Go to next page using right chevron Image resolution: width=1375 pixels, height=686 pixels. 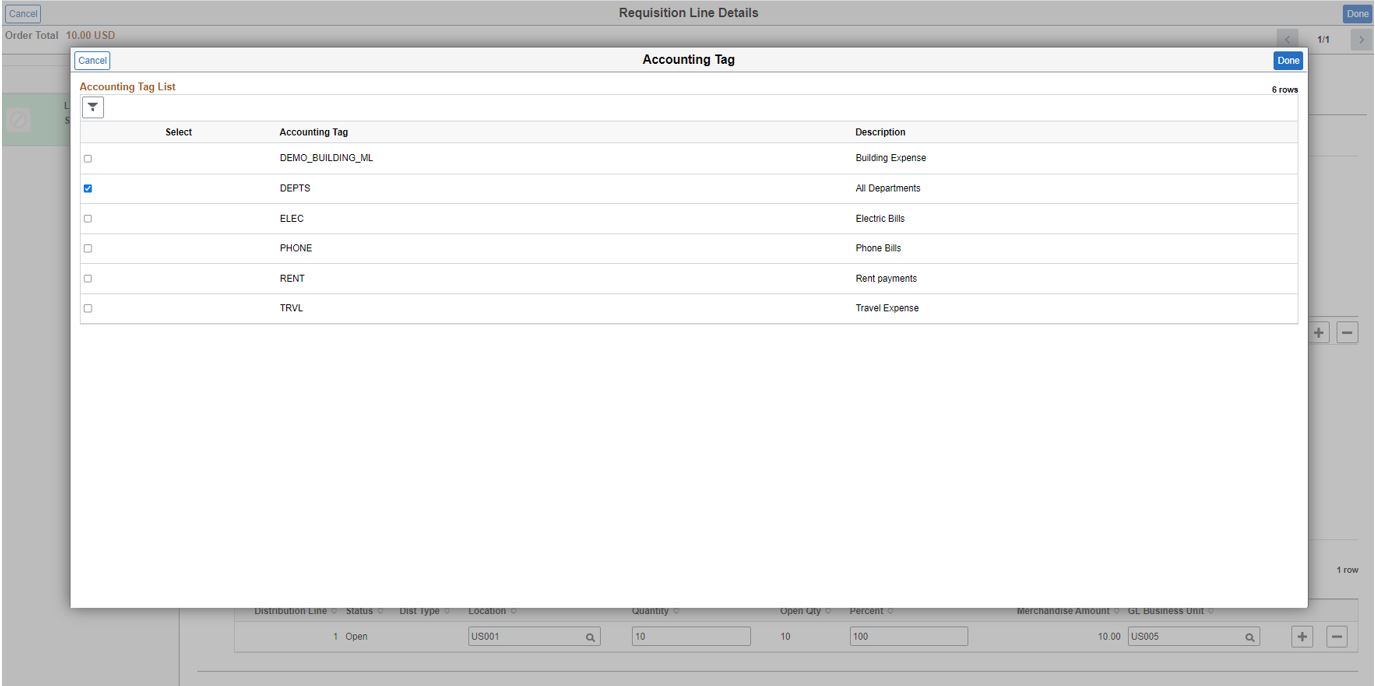(1359, 37)
